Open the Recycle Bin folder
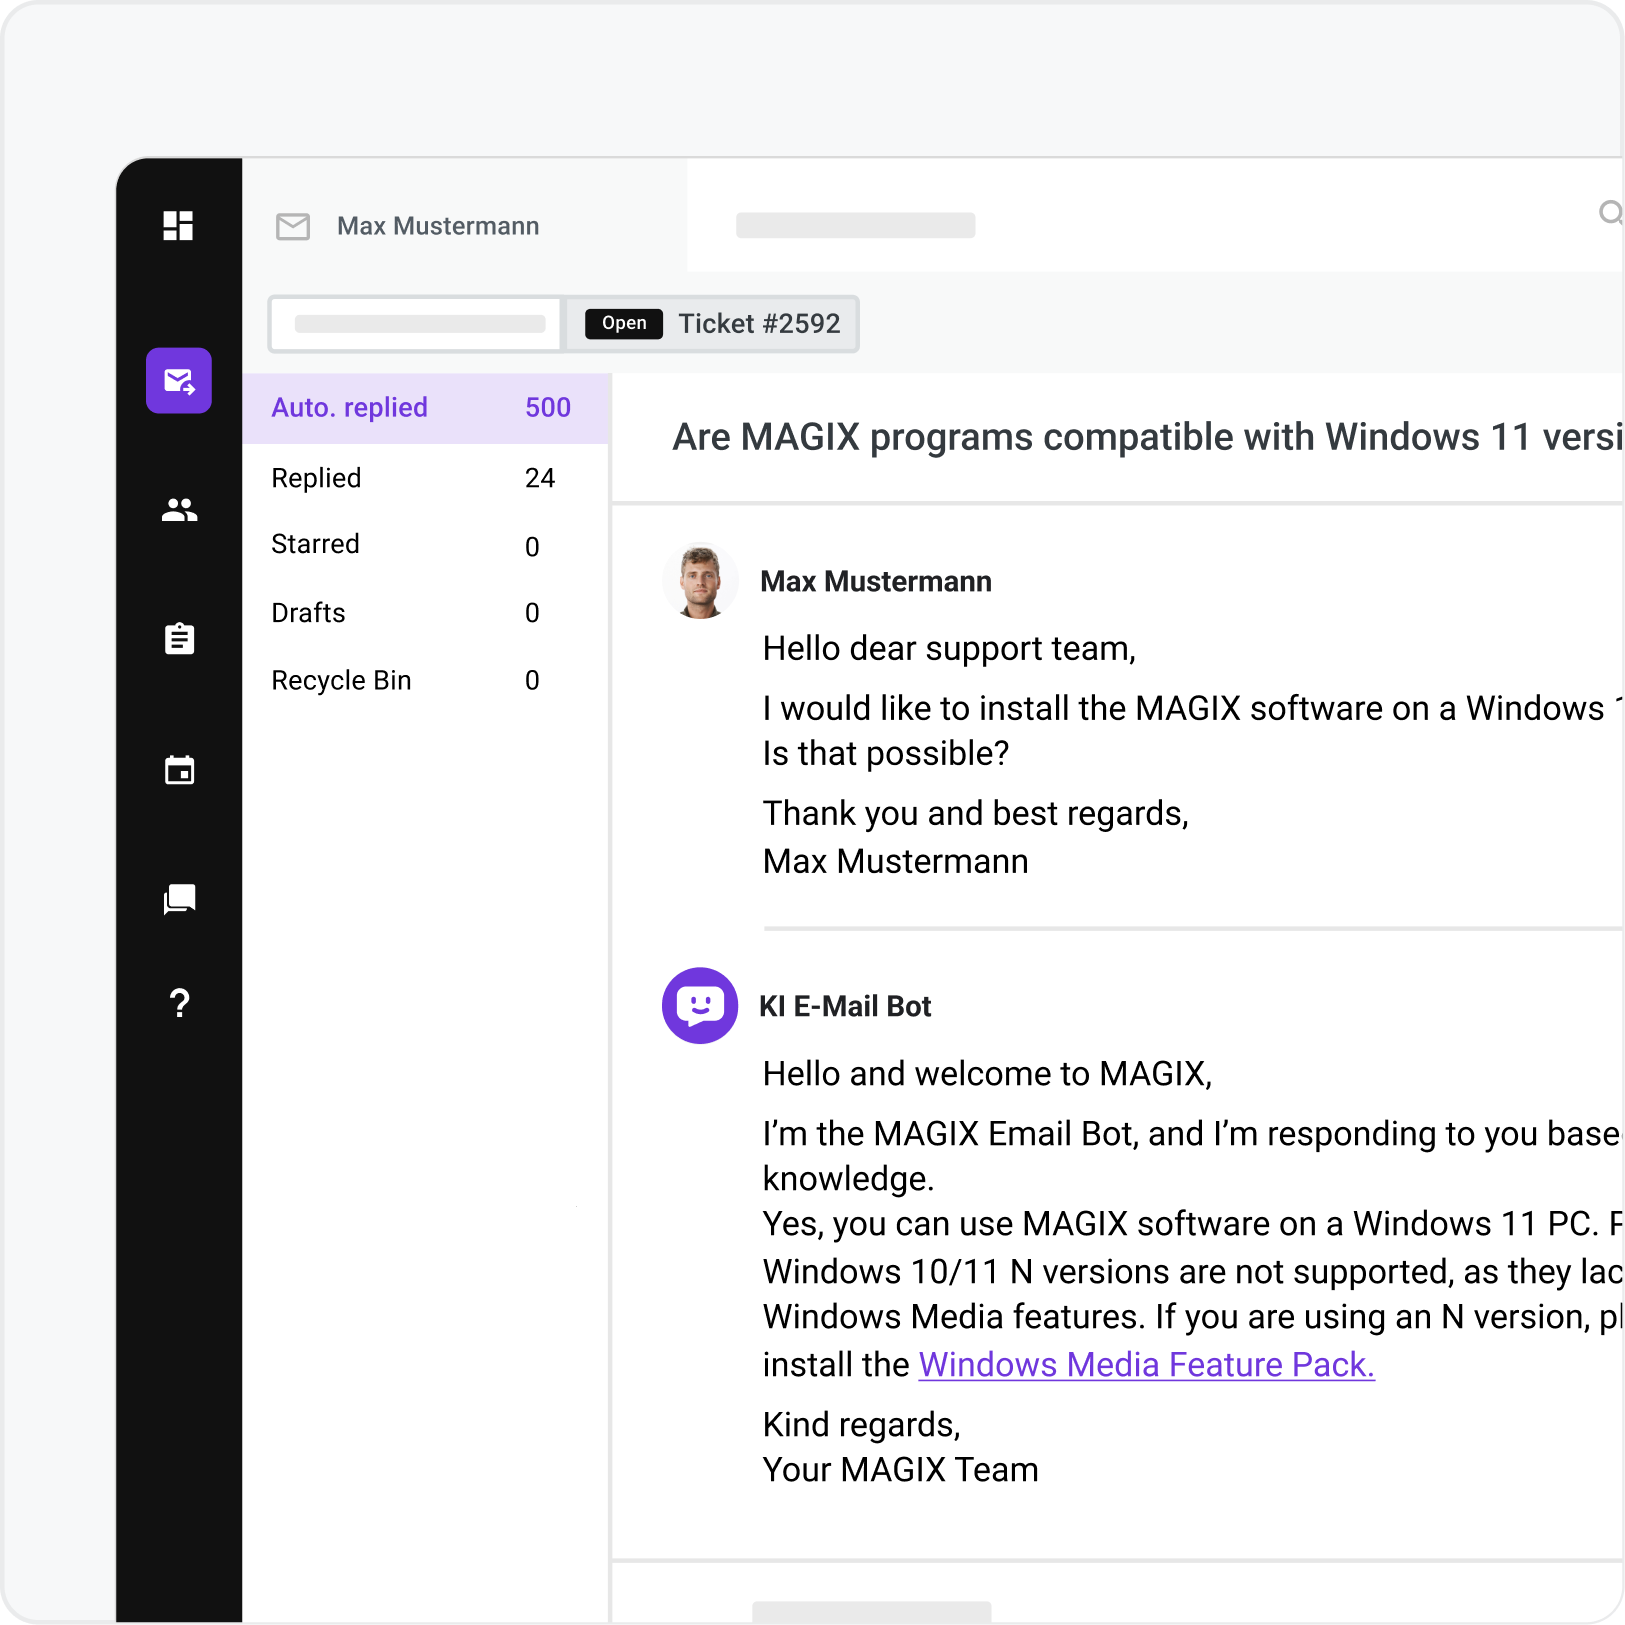This screenshot has height=1625, width=1625. [x=341, y=680]
